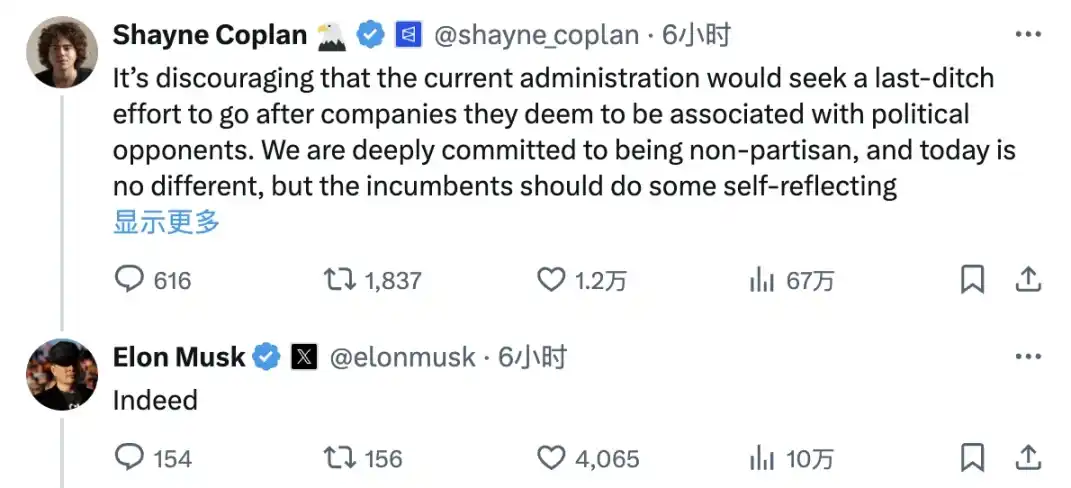This screenshot has height=488, width=1071.
Task: Reply to Elon Musk's Indeed tweet
Action: [130, 458]
